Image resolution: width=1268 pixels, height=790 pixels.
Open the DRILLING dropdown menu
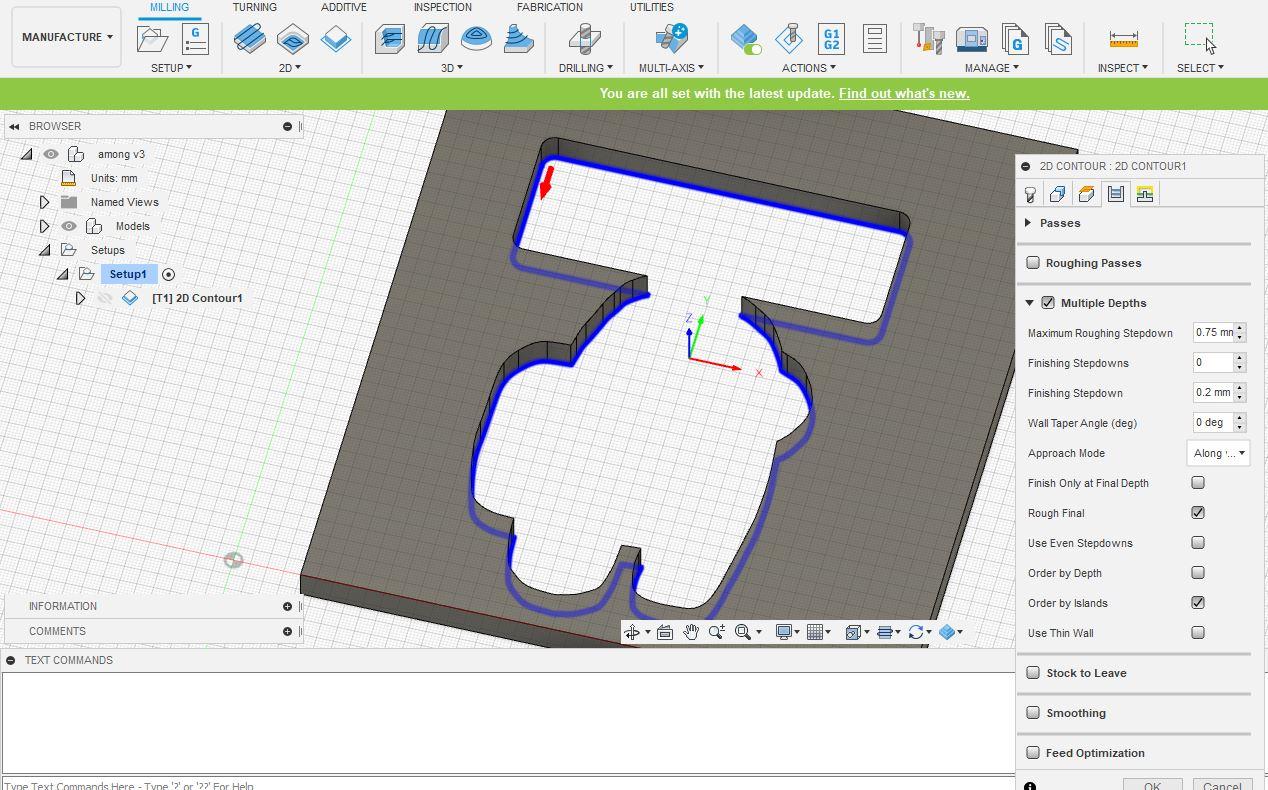click(x=586, y=68)
